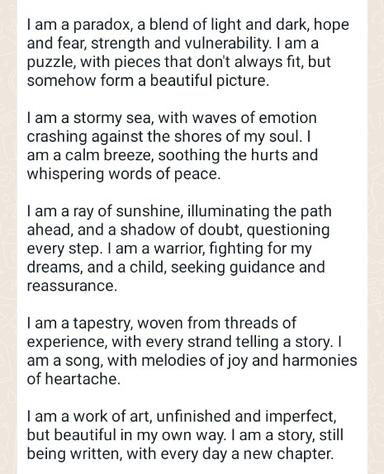Click the line "whispering words of peace."
The image size is (384, 474).
124,174
